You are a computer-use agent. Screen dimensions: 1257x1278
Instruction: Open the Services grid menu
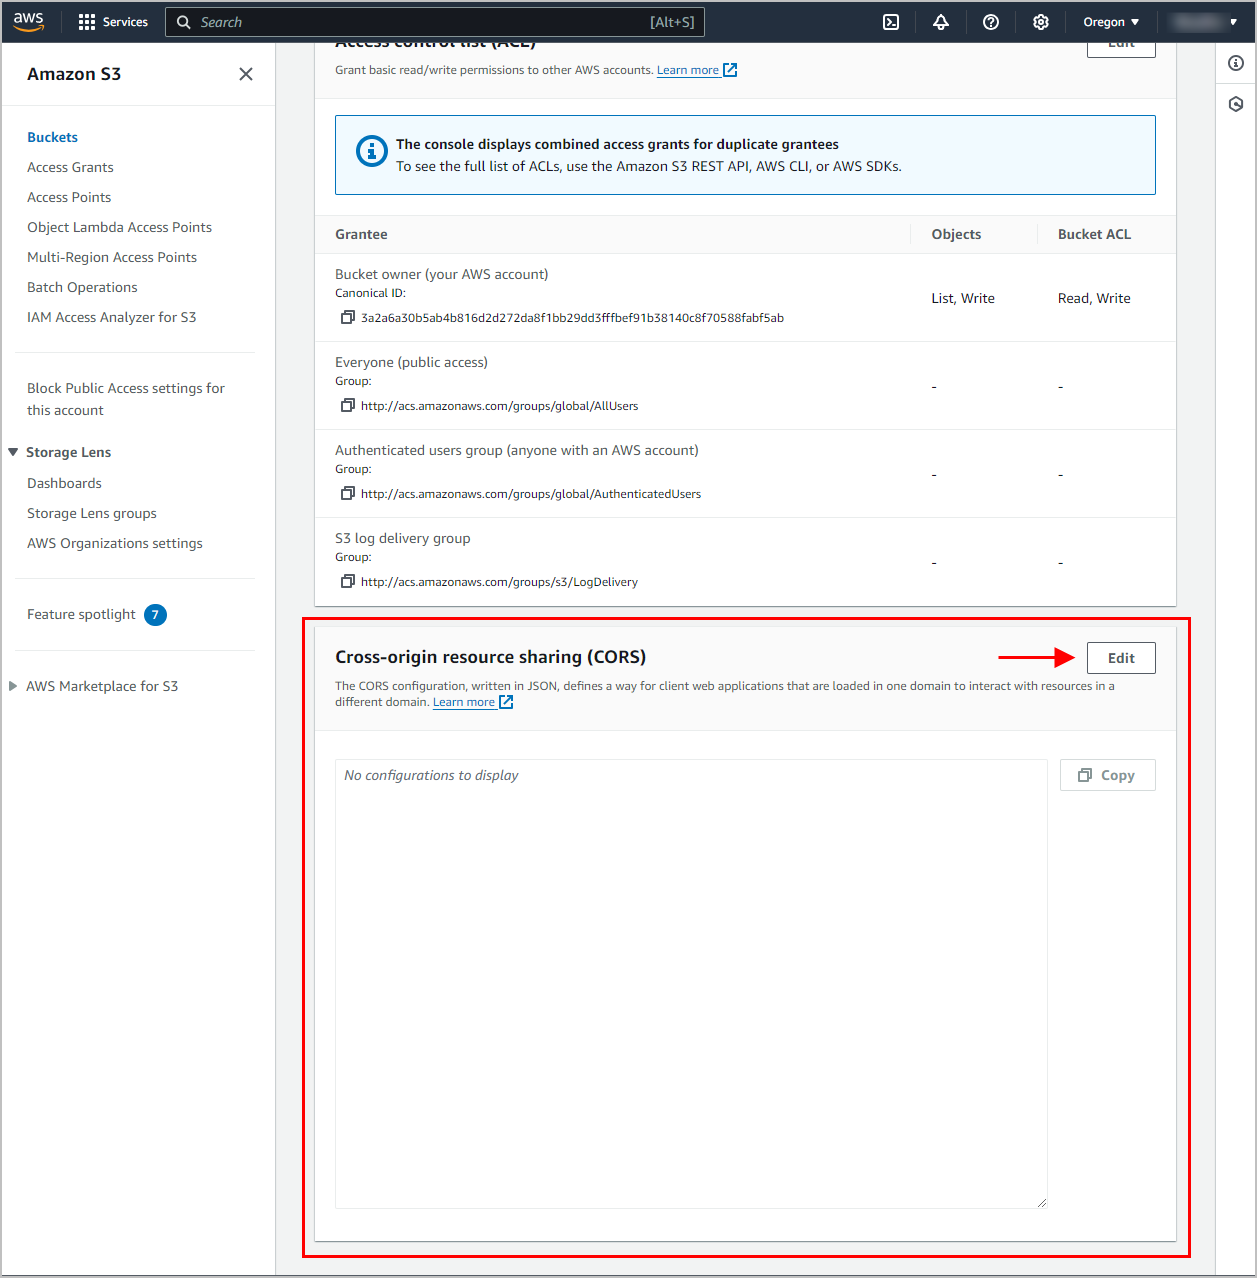tap(87, 22)
